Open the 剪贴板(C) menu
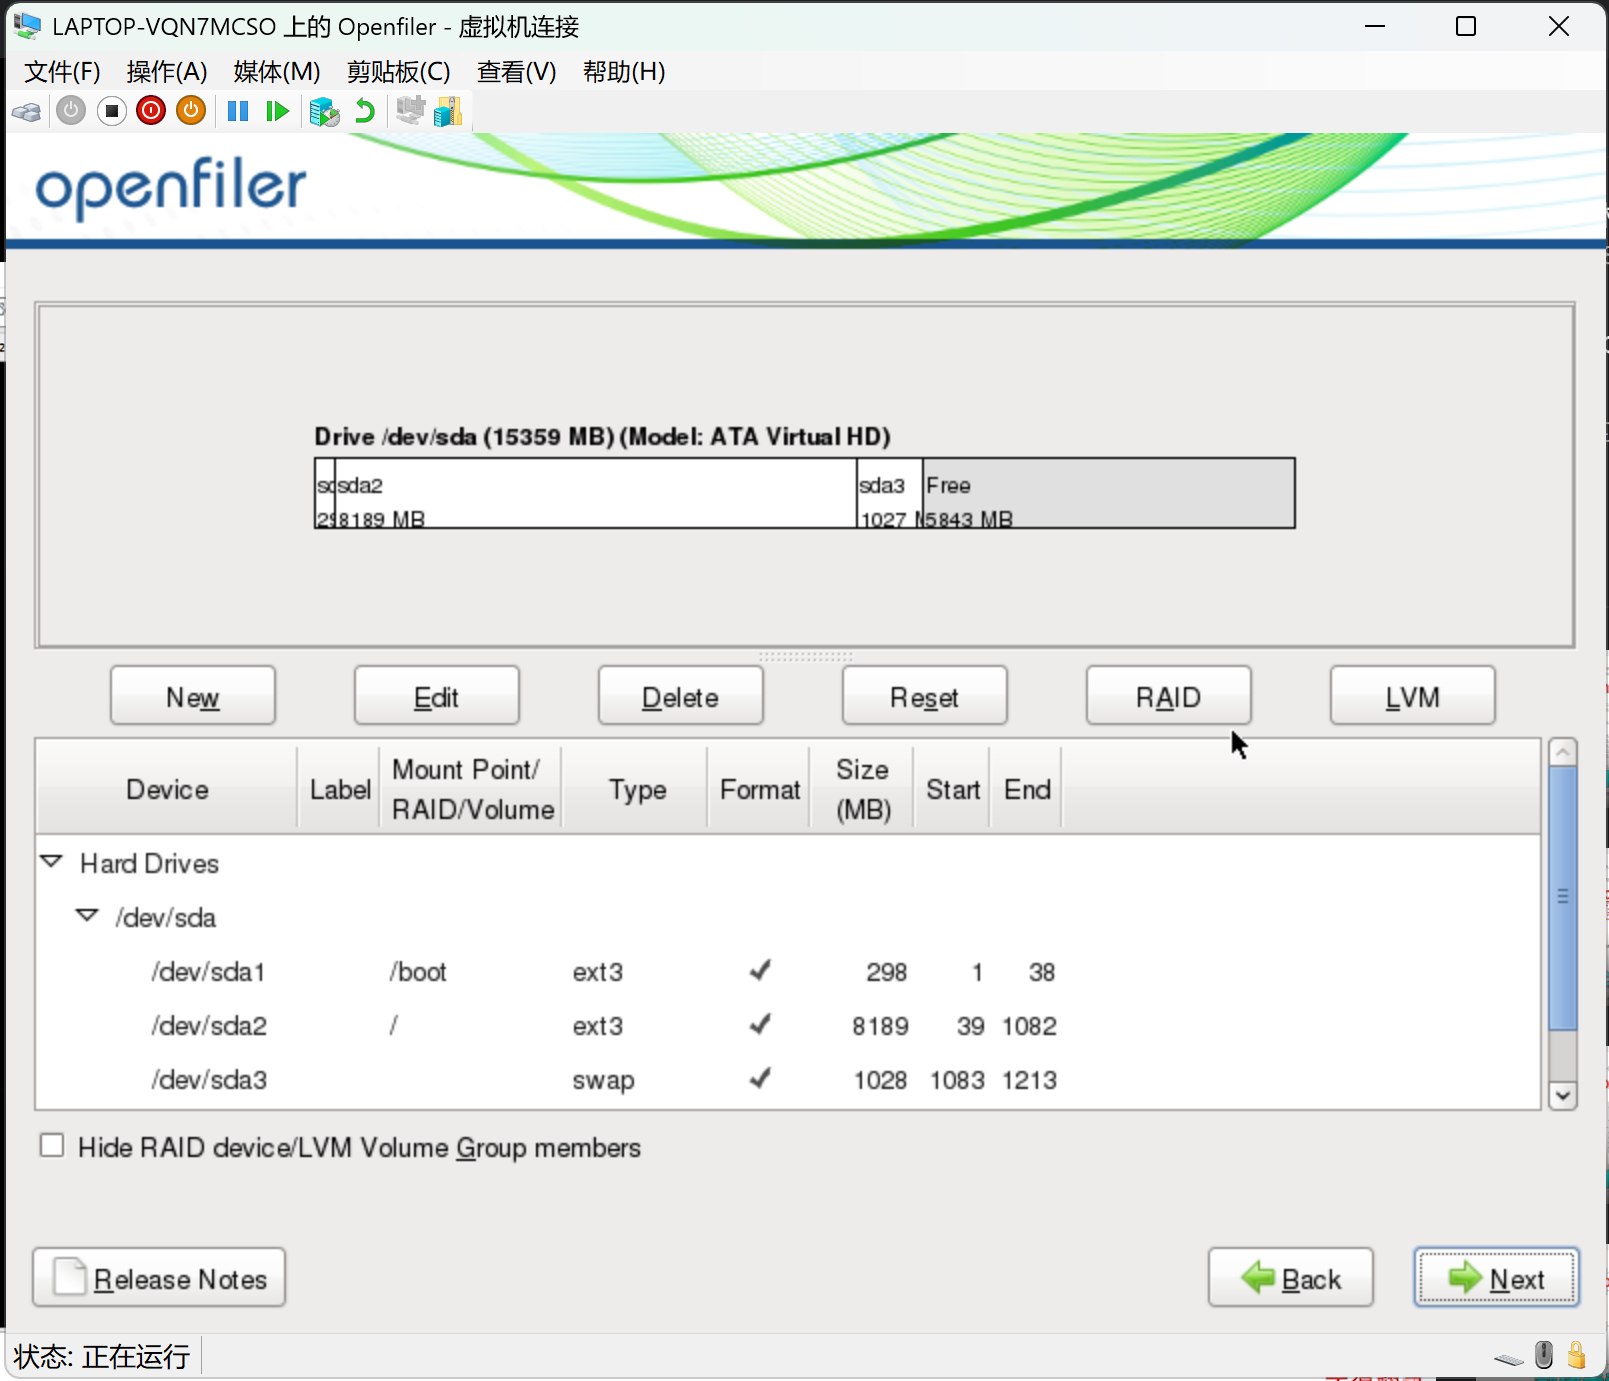The height and width of the screenshot is (1381, 1609). click(399, 72)
